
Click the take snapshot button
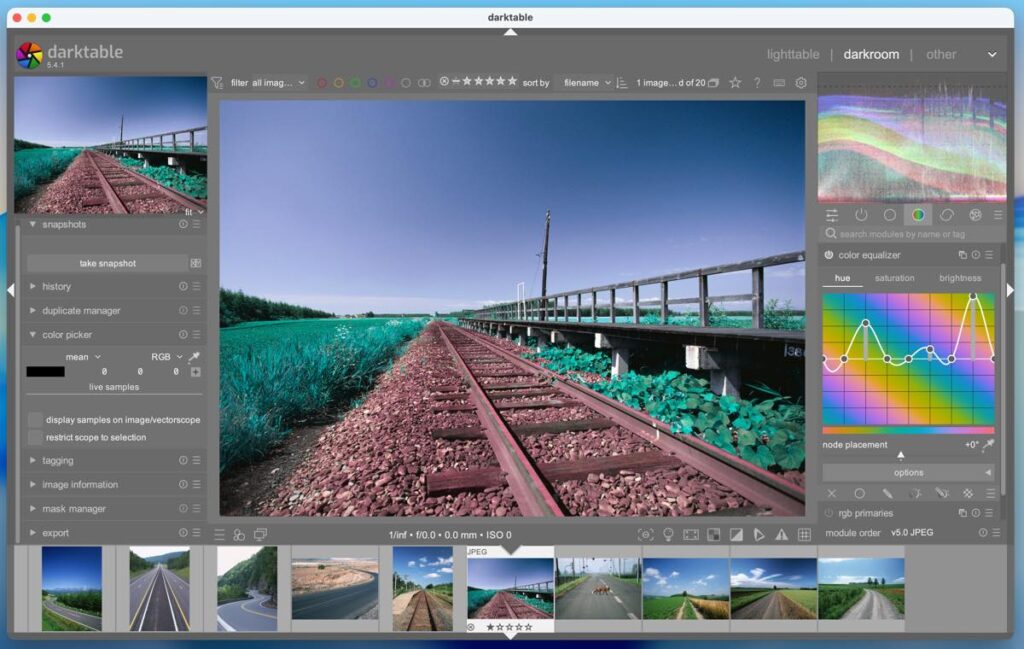107,264
